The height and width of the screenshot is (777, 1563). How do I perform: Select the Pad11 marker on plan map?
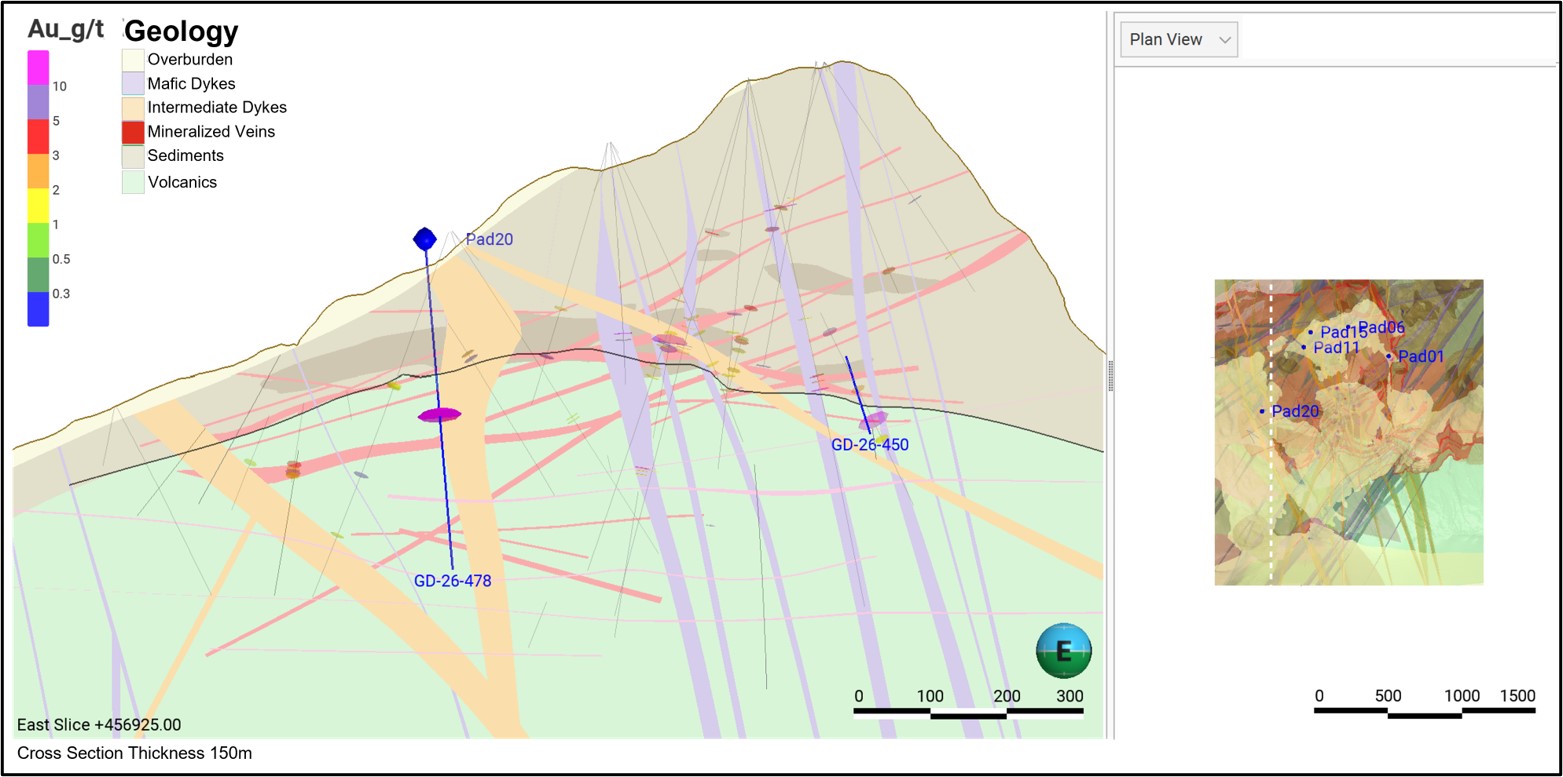pos(1304,347)
